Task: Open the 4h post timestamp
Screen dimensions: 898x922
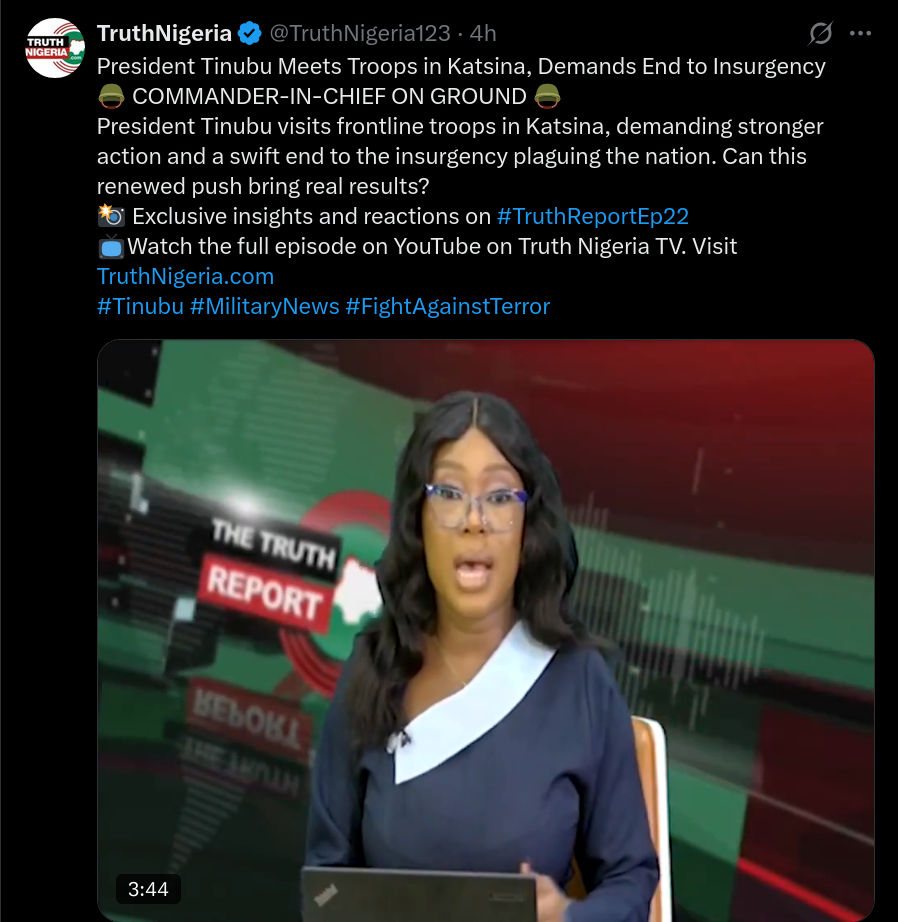Action: click(483, 34)
